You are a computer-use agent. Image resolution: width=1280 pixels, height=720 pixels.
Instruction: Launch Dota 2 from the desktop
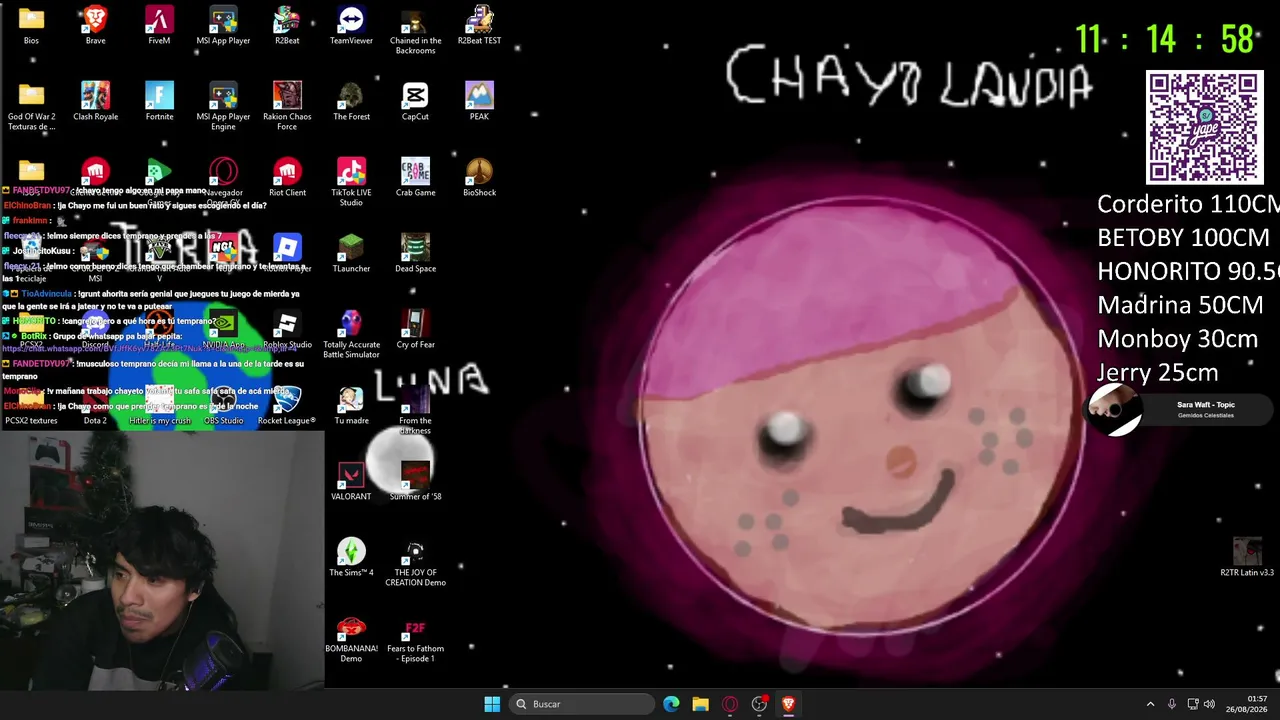(x=95, y=405)
